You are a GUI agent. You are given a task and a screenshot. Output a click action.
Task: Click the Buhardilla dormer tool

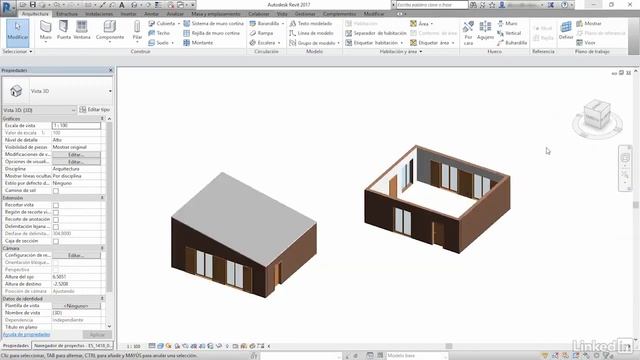(512, 42)
